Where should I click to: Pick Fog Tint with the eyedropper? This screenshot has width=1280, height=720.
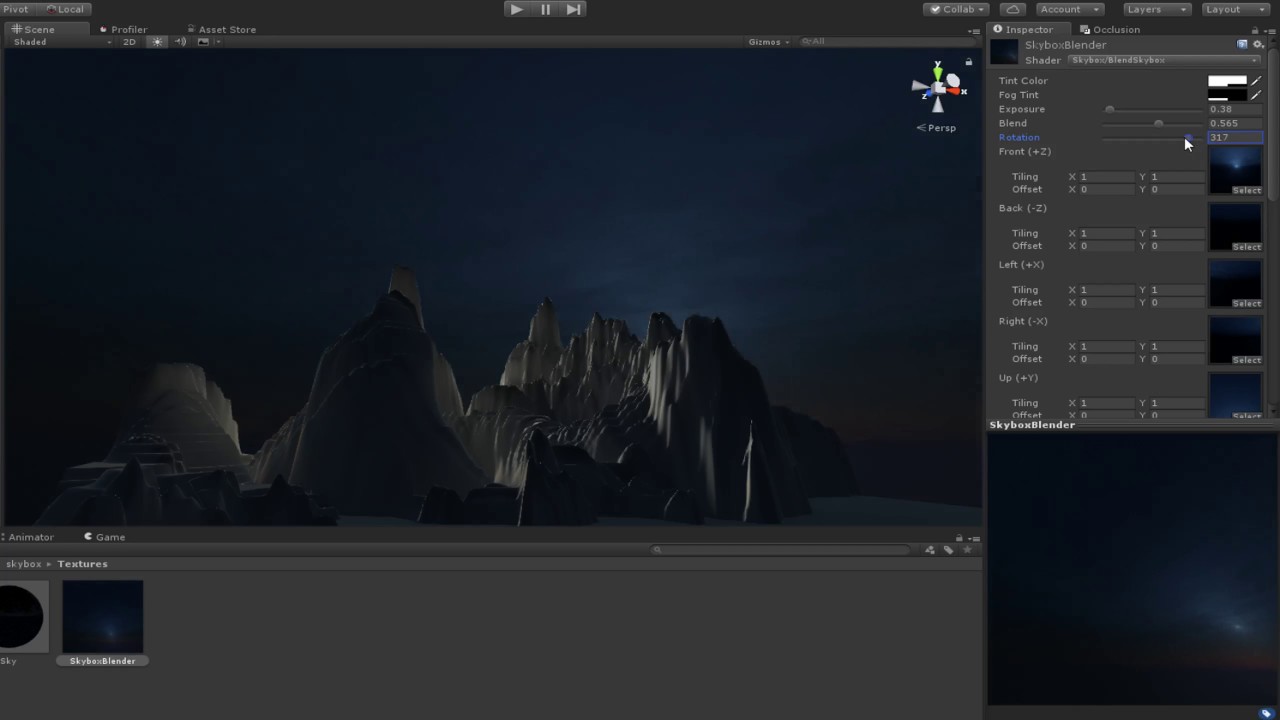[1256, 95]
